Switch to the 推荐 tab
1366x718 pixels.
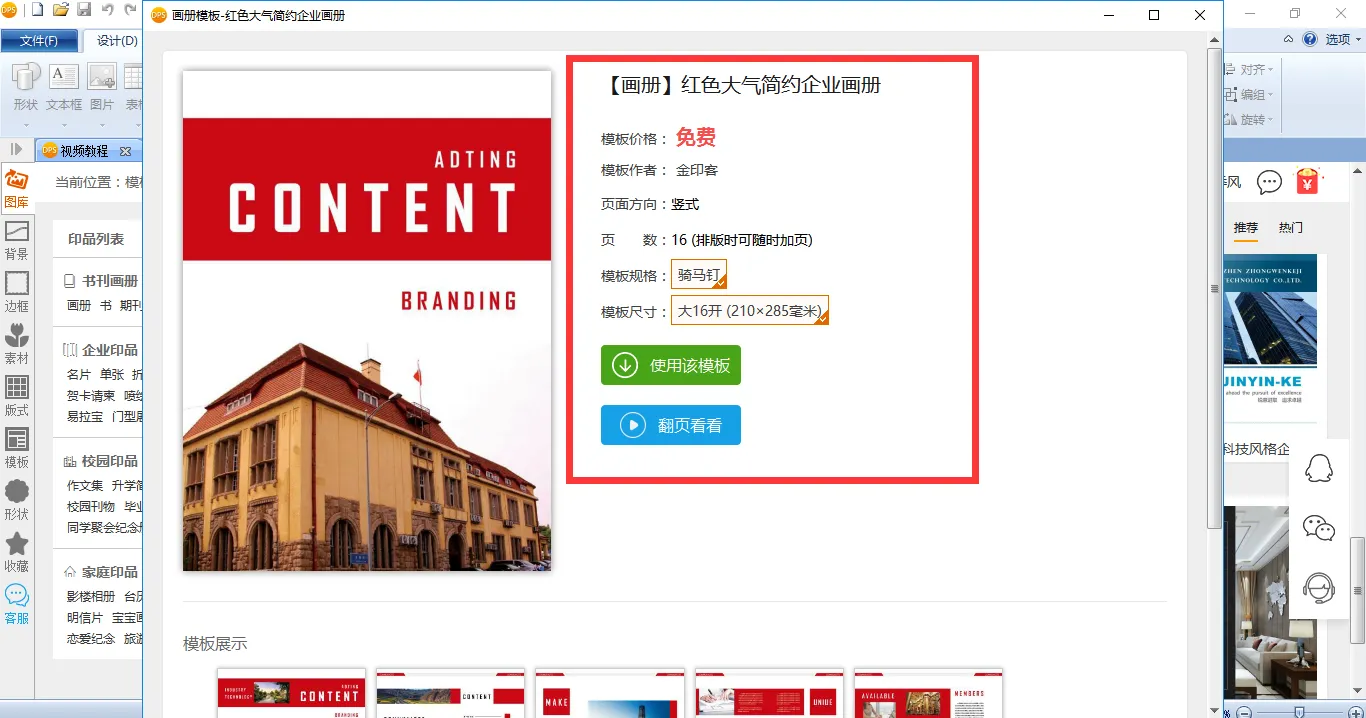1246,228
